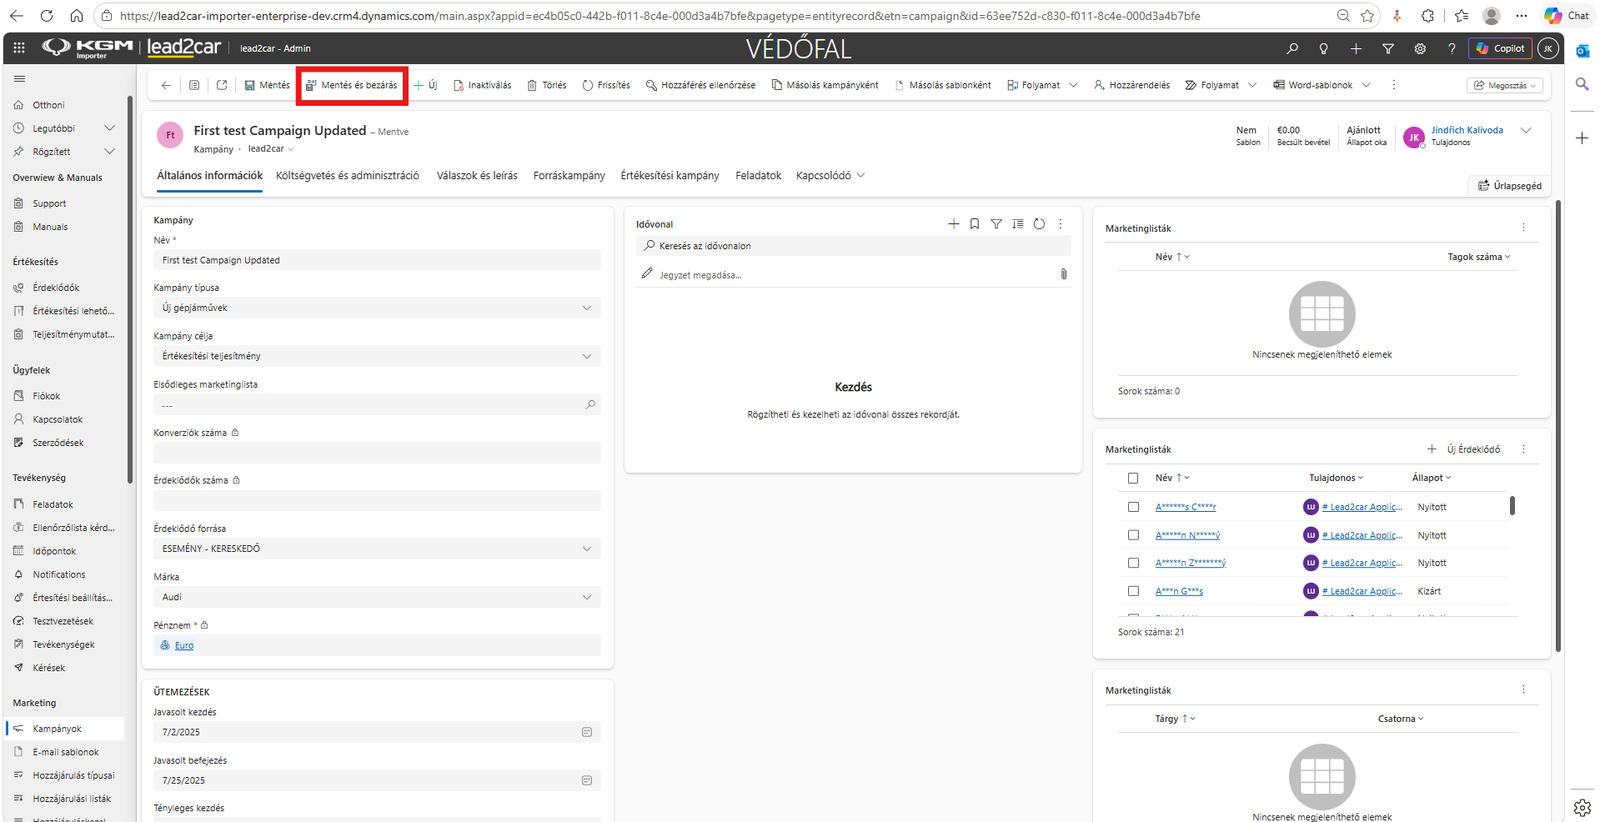The width and height of the screenshot is (1600, 822).
Task: Click the attachment paperclip in the note box
Action: (x=1063, y=274)
